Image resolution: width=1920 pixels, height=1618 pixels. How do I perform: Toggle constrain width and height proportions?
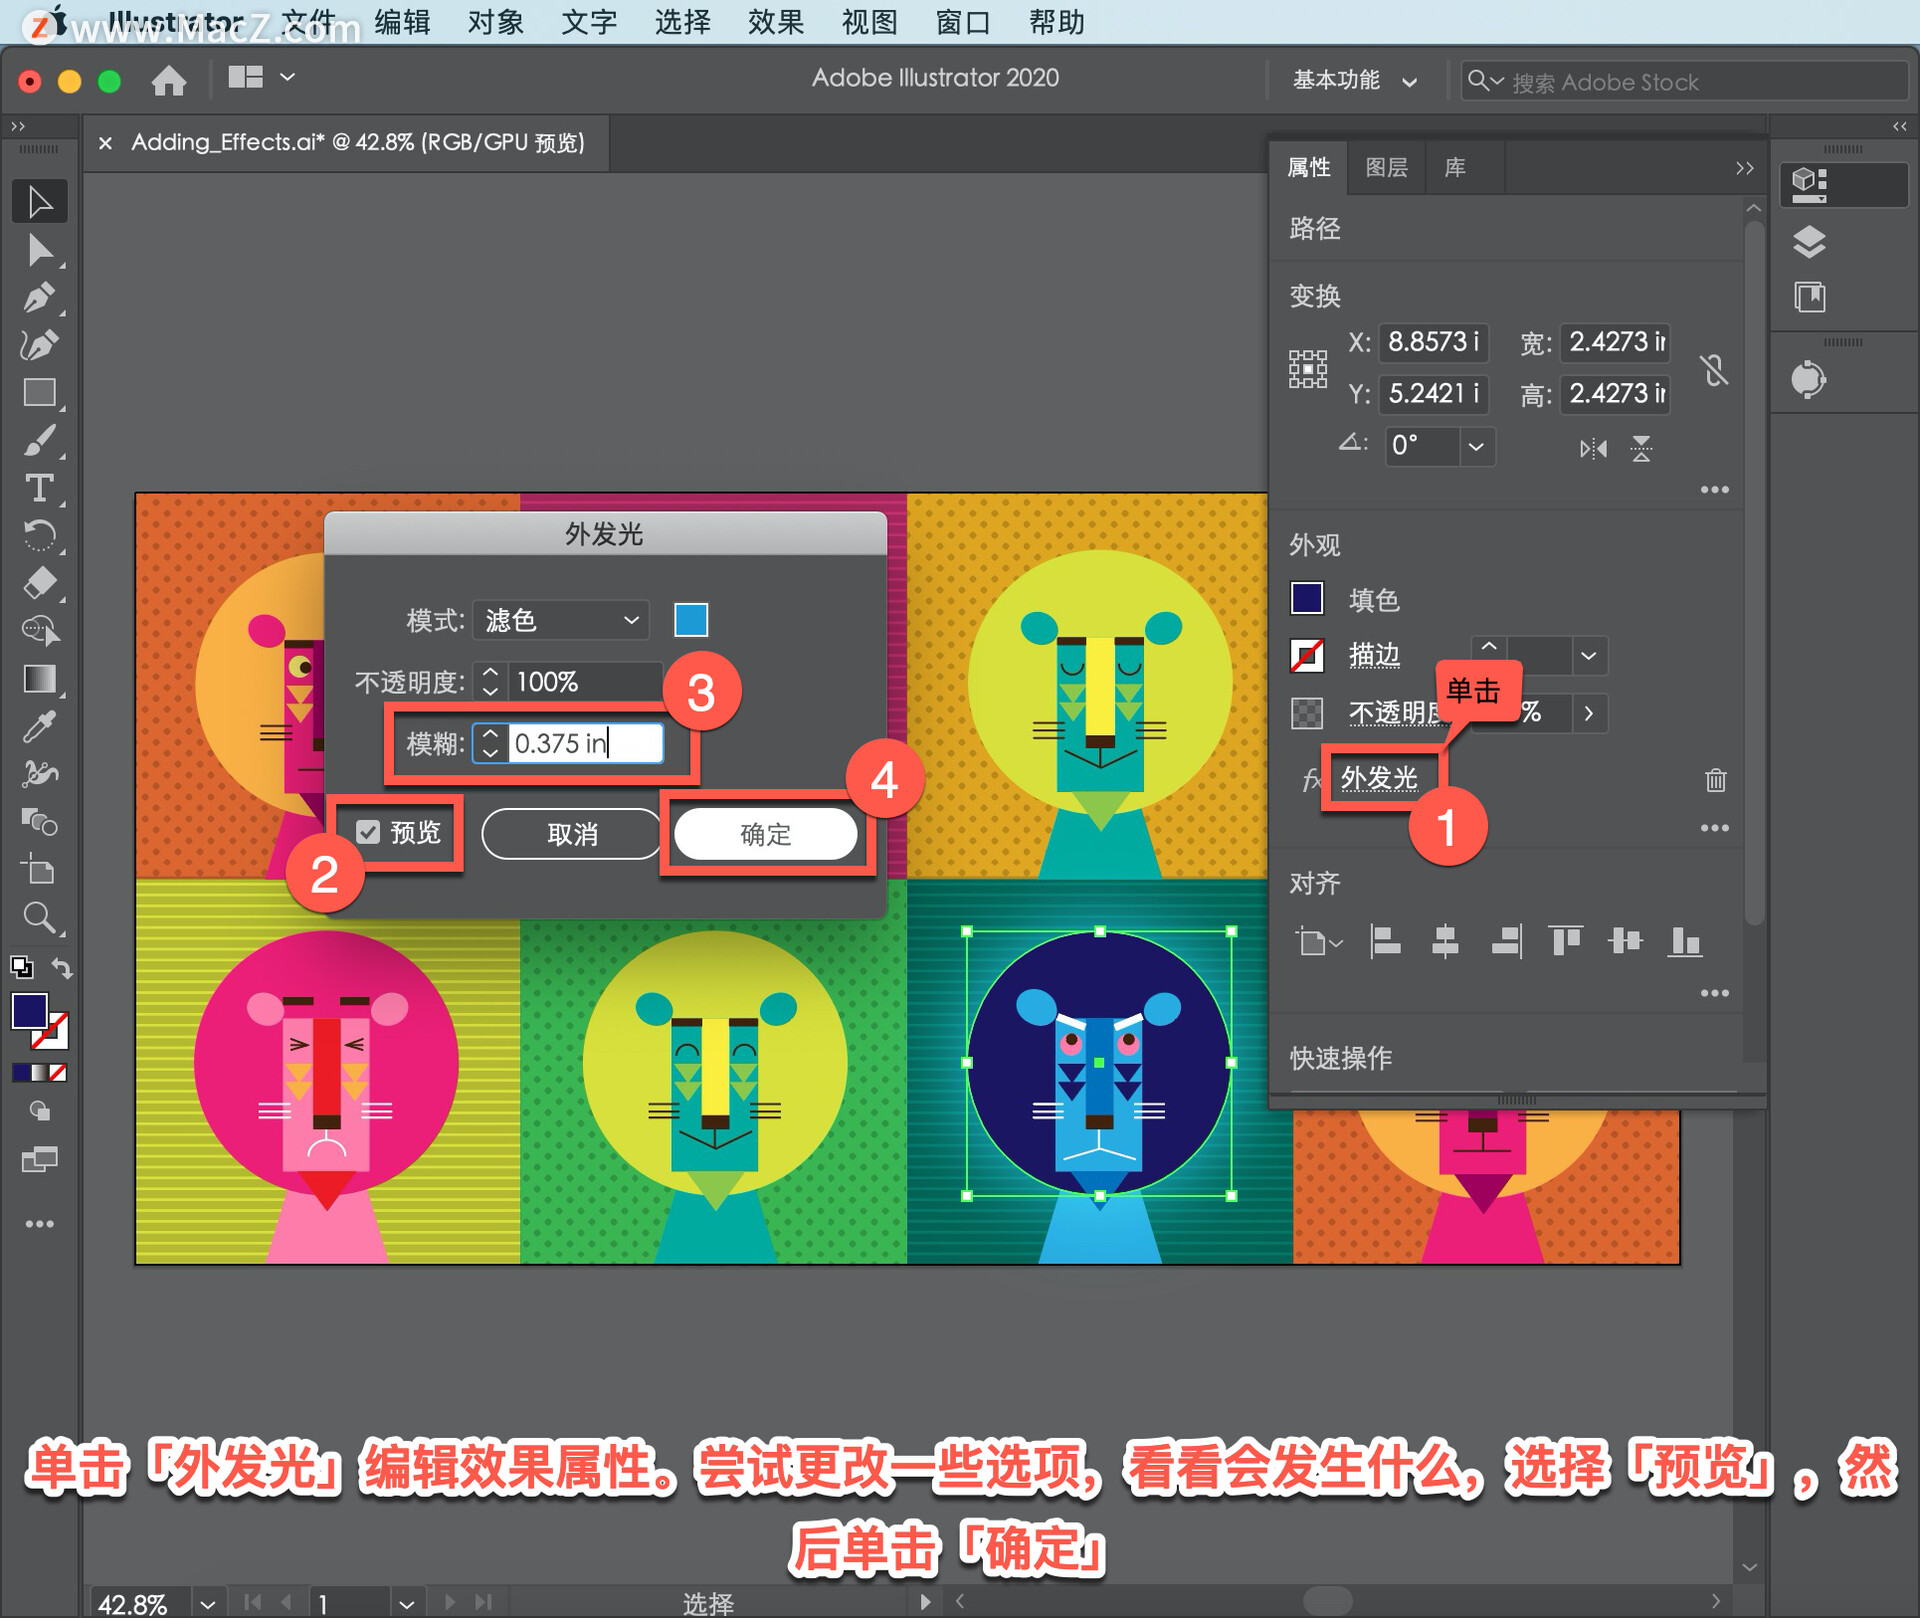pos(1714,369)
